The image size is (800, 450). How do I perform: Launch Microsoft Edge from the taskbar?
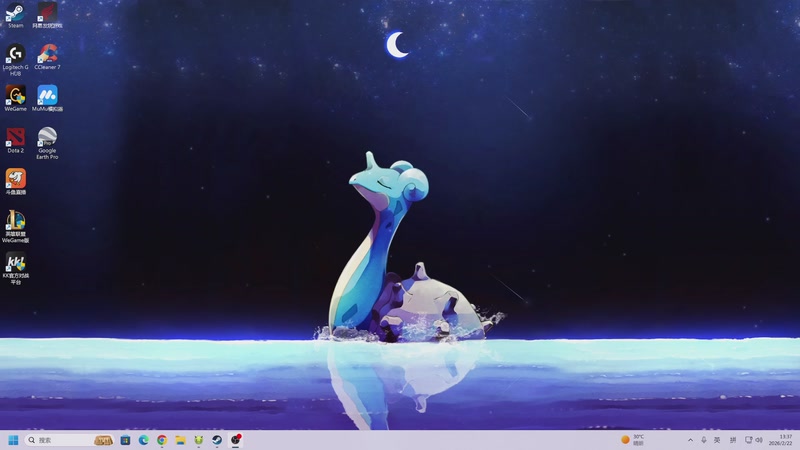[x=143, y=440]
